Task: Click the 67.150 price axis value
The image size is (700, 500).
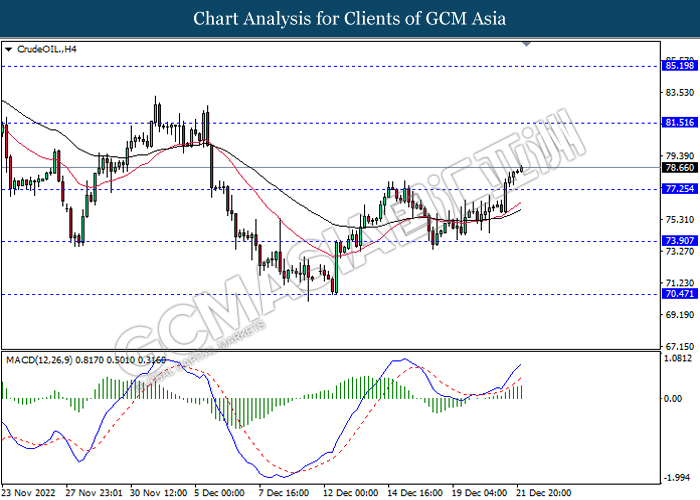Action: point(679,346)
